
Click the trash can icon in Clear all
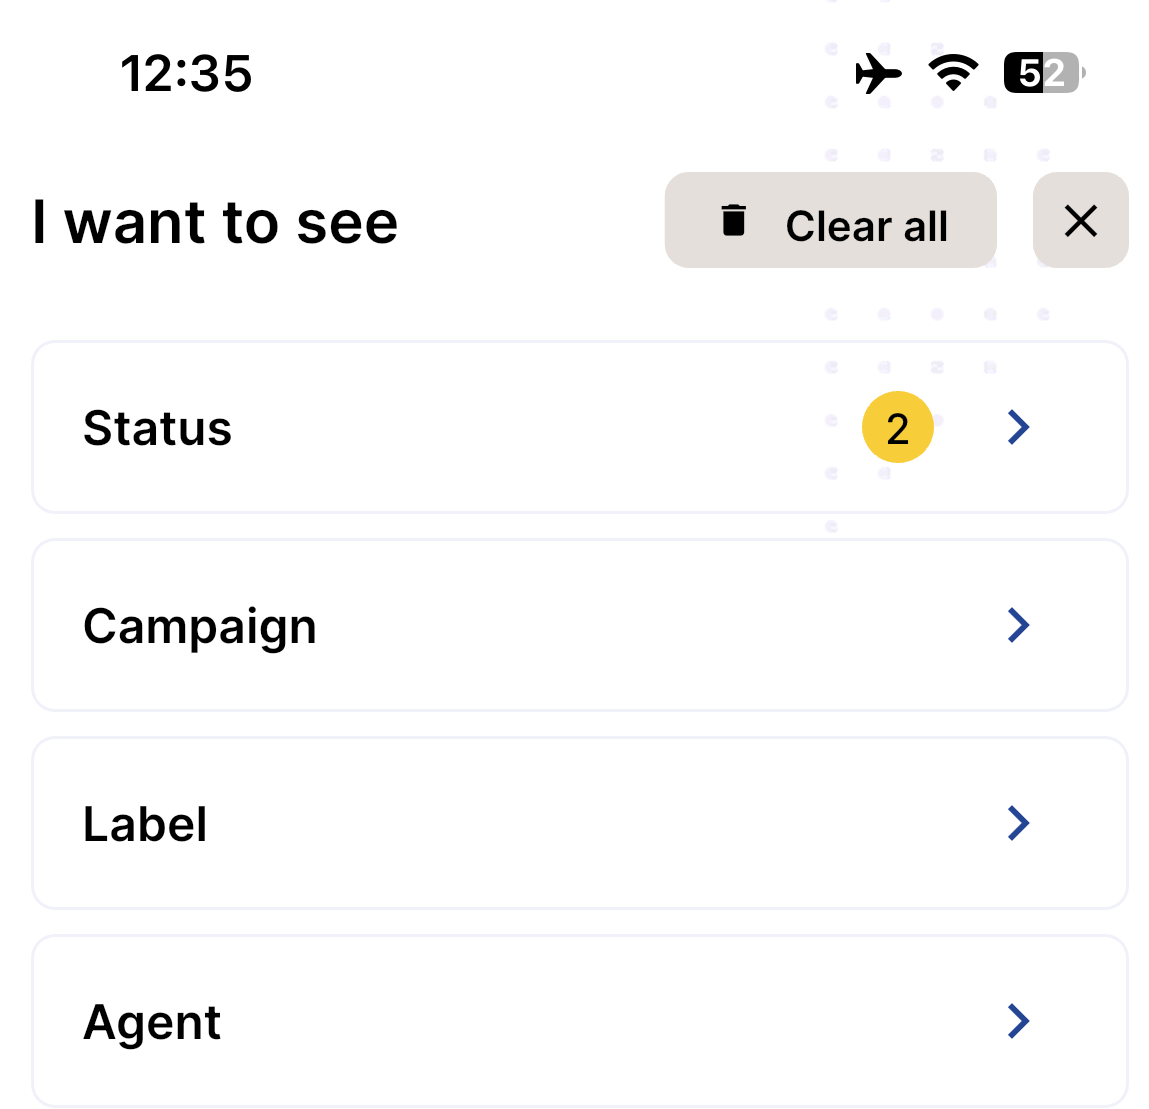734,222
